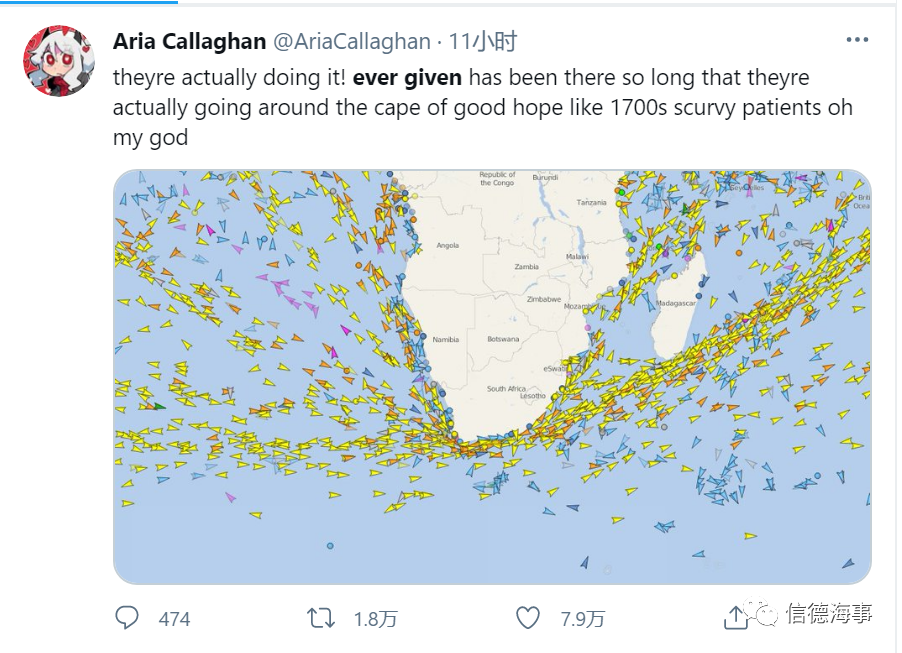Click the share upload icon
Image resolution: width=902 pixels, height=653 pixels.
[735, 618]
